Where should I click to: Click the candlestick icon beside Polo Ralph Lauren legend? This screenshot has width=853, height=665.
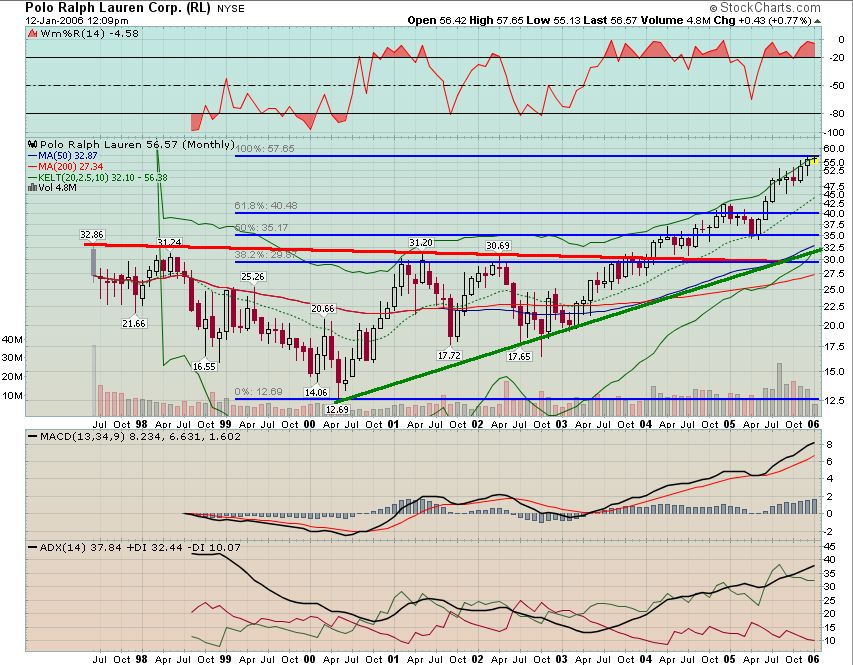click(x=32, y=144)
